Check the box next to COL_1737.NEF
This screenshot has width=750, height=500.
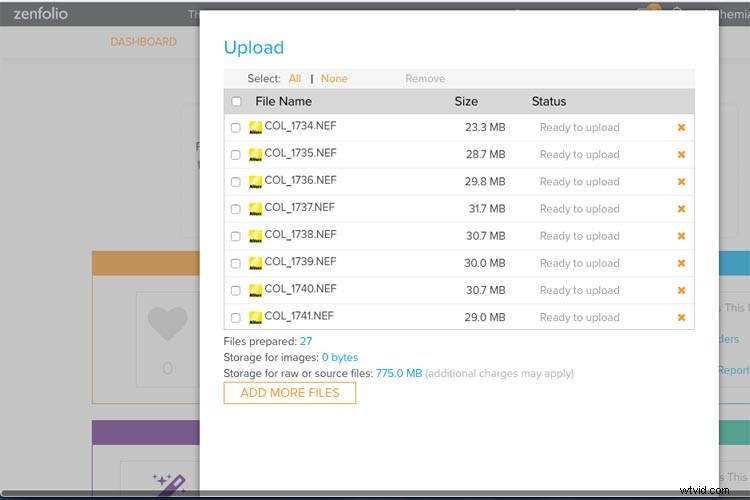(x=236, y=209)
